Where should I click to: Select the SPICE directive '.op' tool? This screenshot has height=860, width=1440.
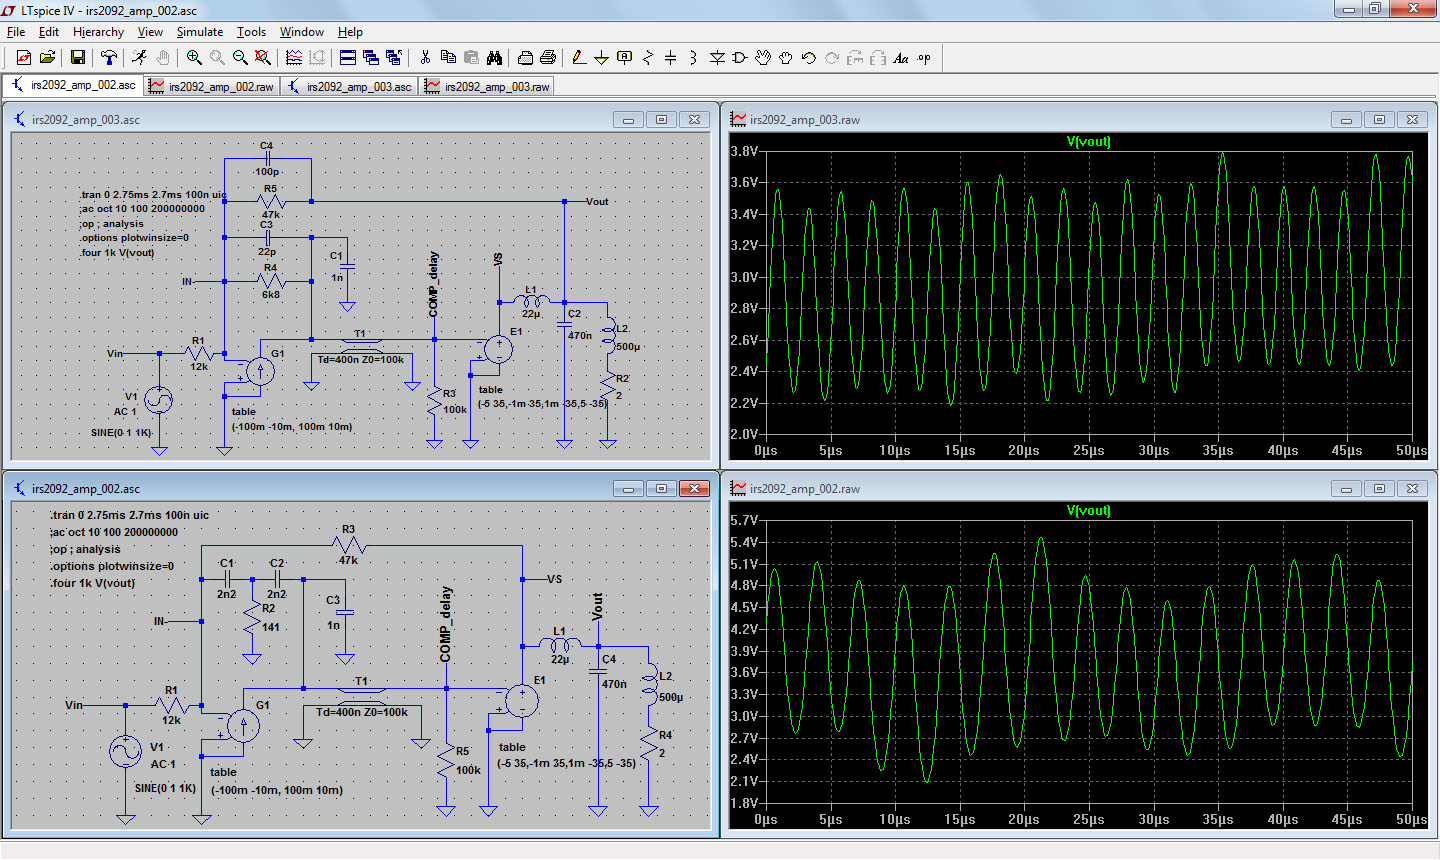924,58
